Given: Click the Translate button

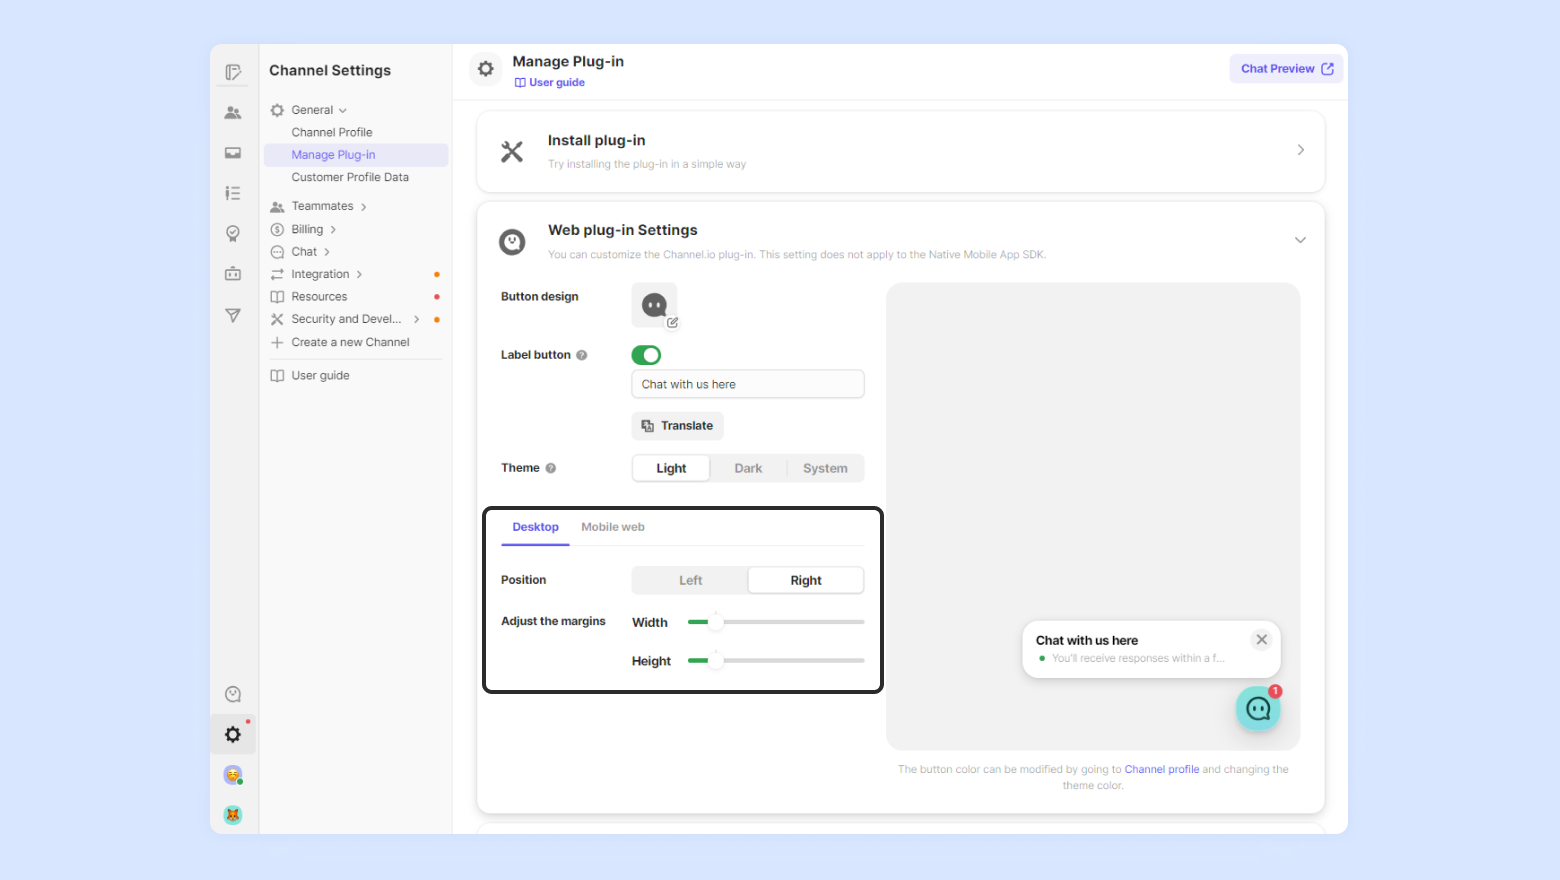Looking at the screenshot, I should (677, 426).
